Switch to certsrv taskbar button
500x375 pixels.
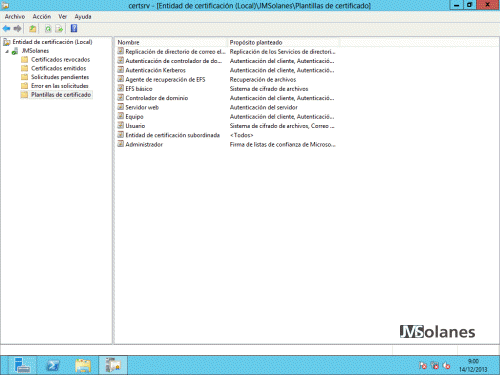[x=113, y=365]
